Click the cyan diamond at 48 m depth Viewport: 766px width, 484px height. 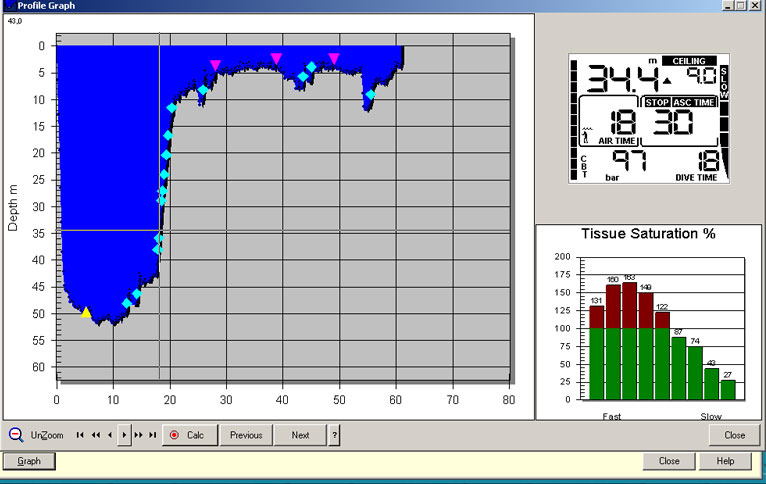point(127,303)
